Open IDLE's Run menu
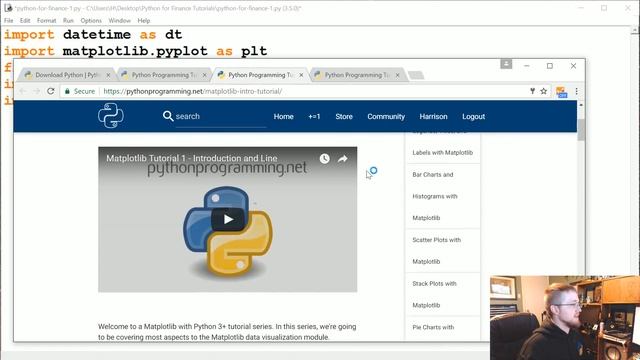 68,20
